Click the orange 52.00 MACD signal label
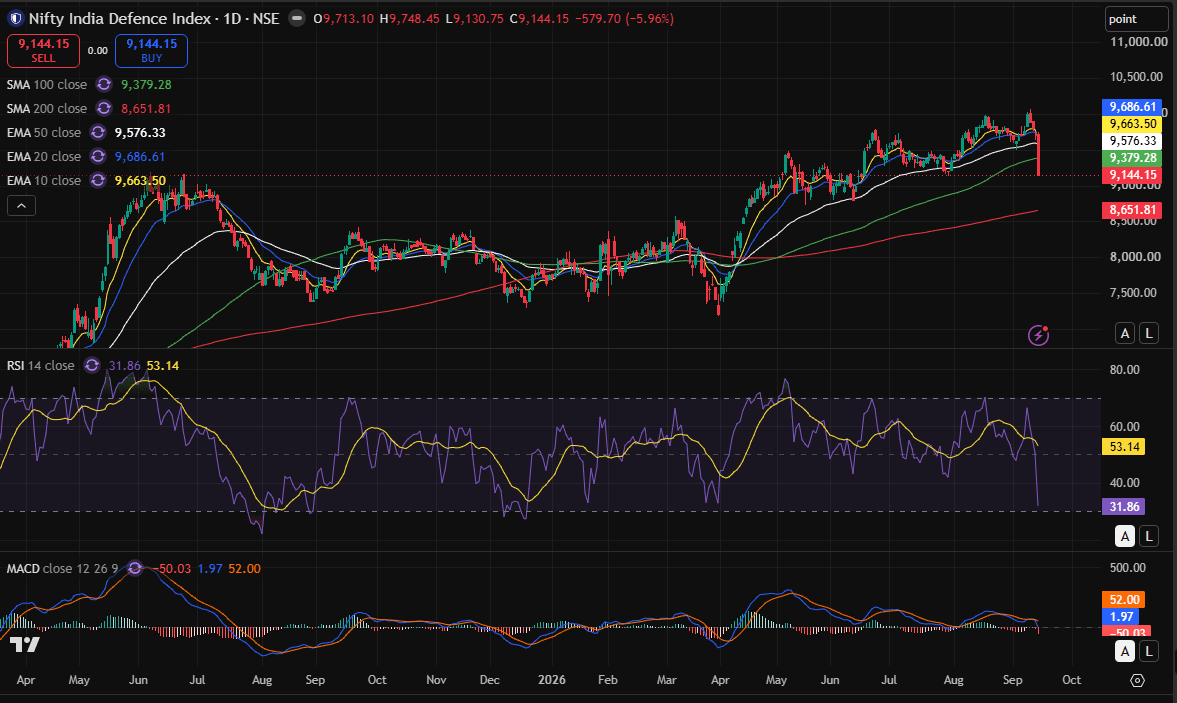Screen dimensions: 1177x703 point(1123,599)
